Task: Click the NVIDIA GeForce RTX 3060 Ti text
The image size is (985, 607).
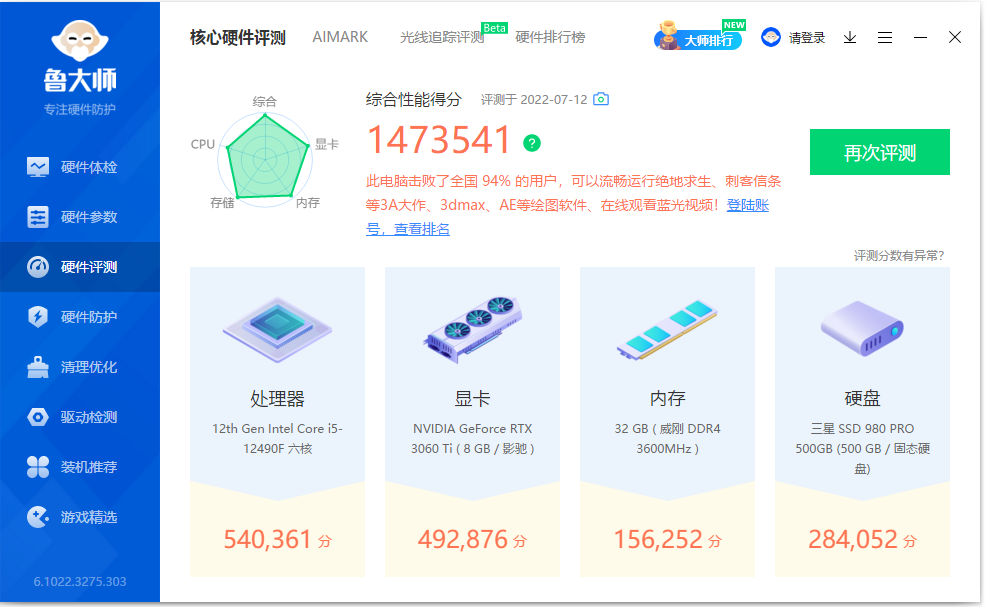Action: [x=472, y=439]
